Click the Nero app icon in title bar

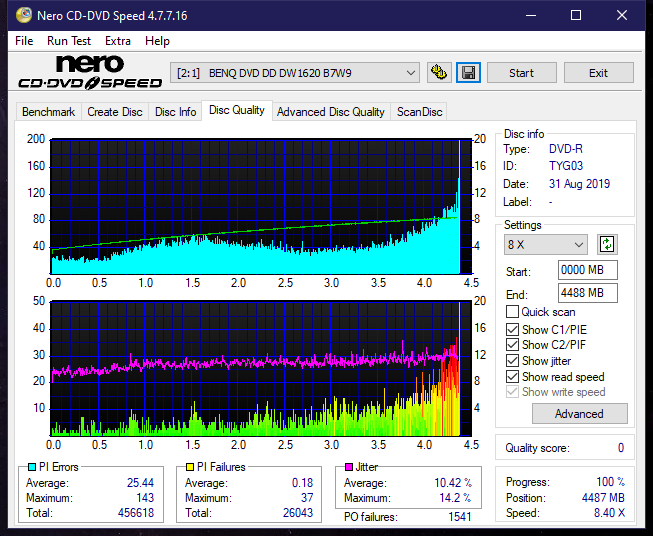24,15
